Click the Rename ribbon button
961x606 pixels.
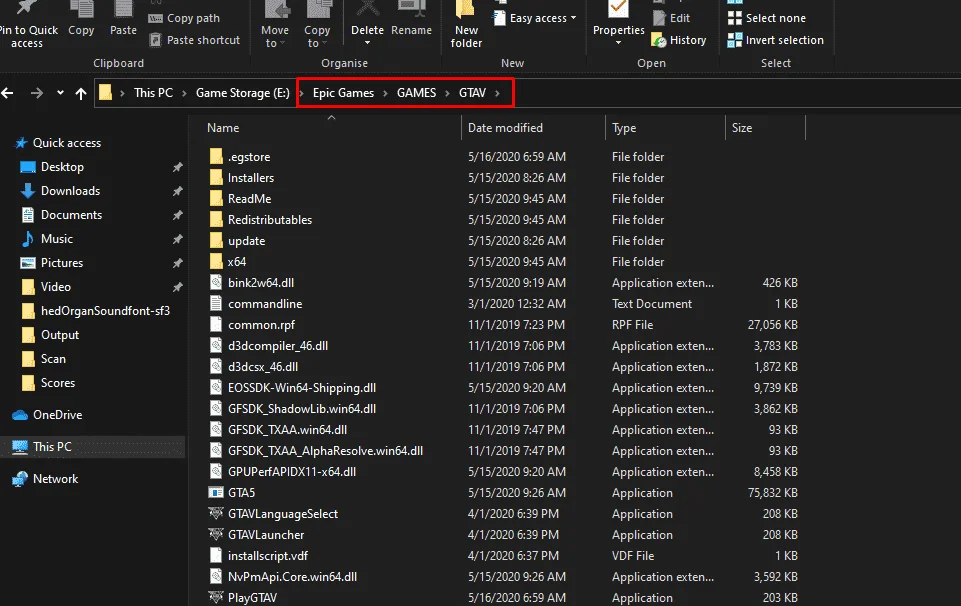[411, 20]
